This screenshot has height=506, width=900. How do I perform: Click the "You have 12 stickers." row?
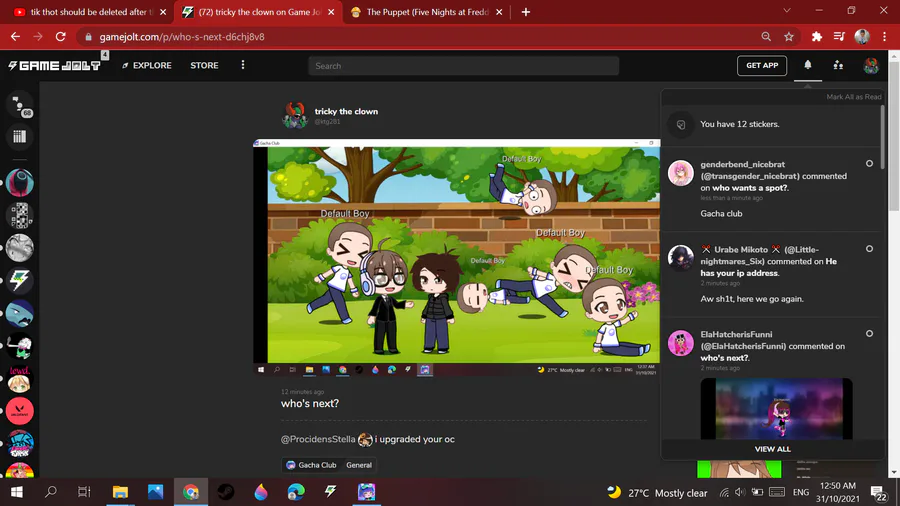pyautogui.click(x=771, y=124)
